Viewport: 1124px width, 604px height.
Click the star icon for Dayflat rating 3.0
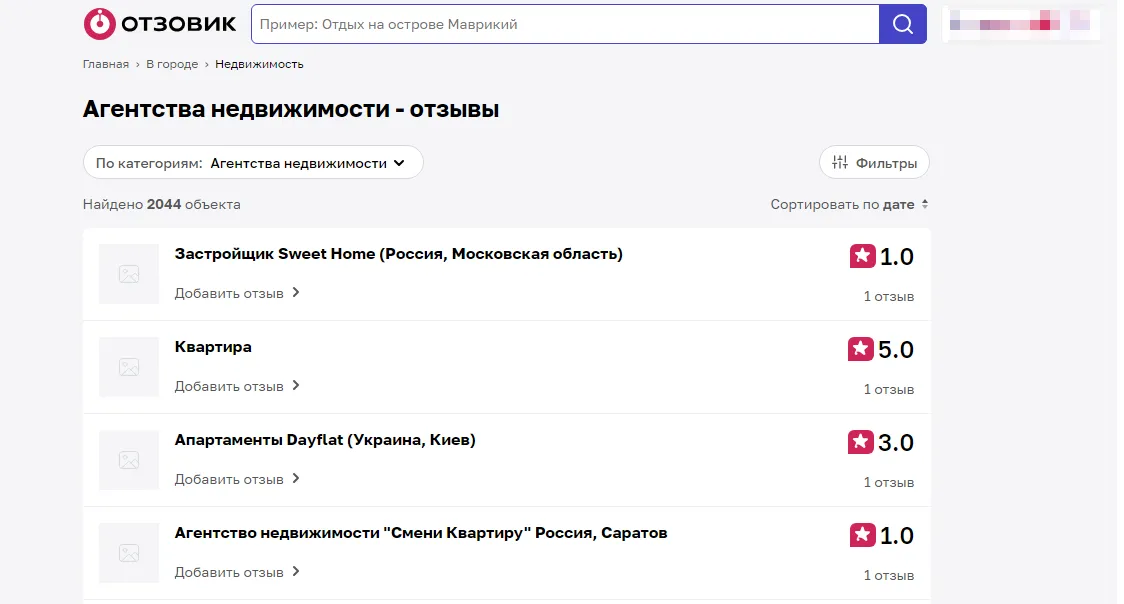tap(861, 442)
